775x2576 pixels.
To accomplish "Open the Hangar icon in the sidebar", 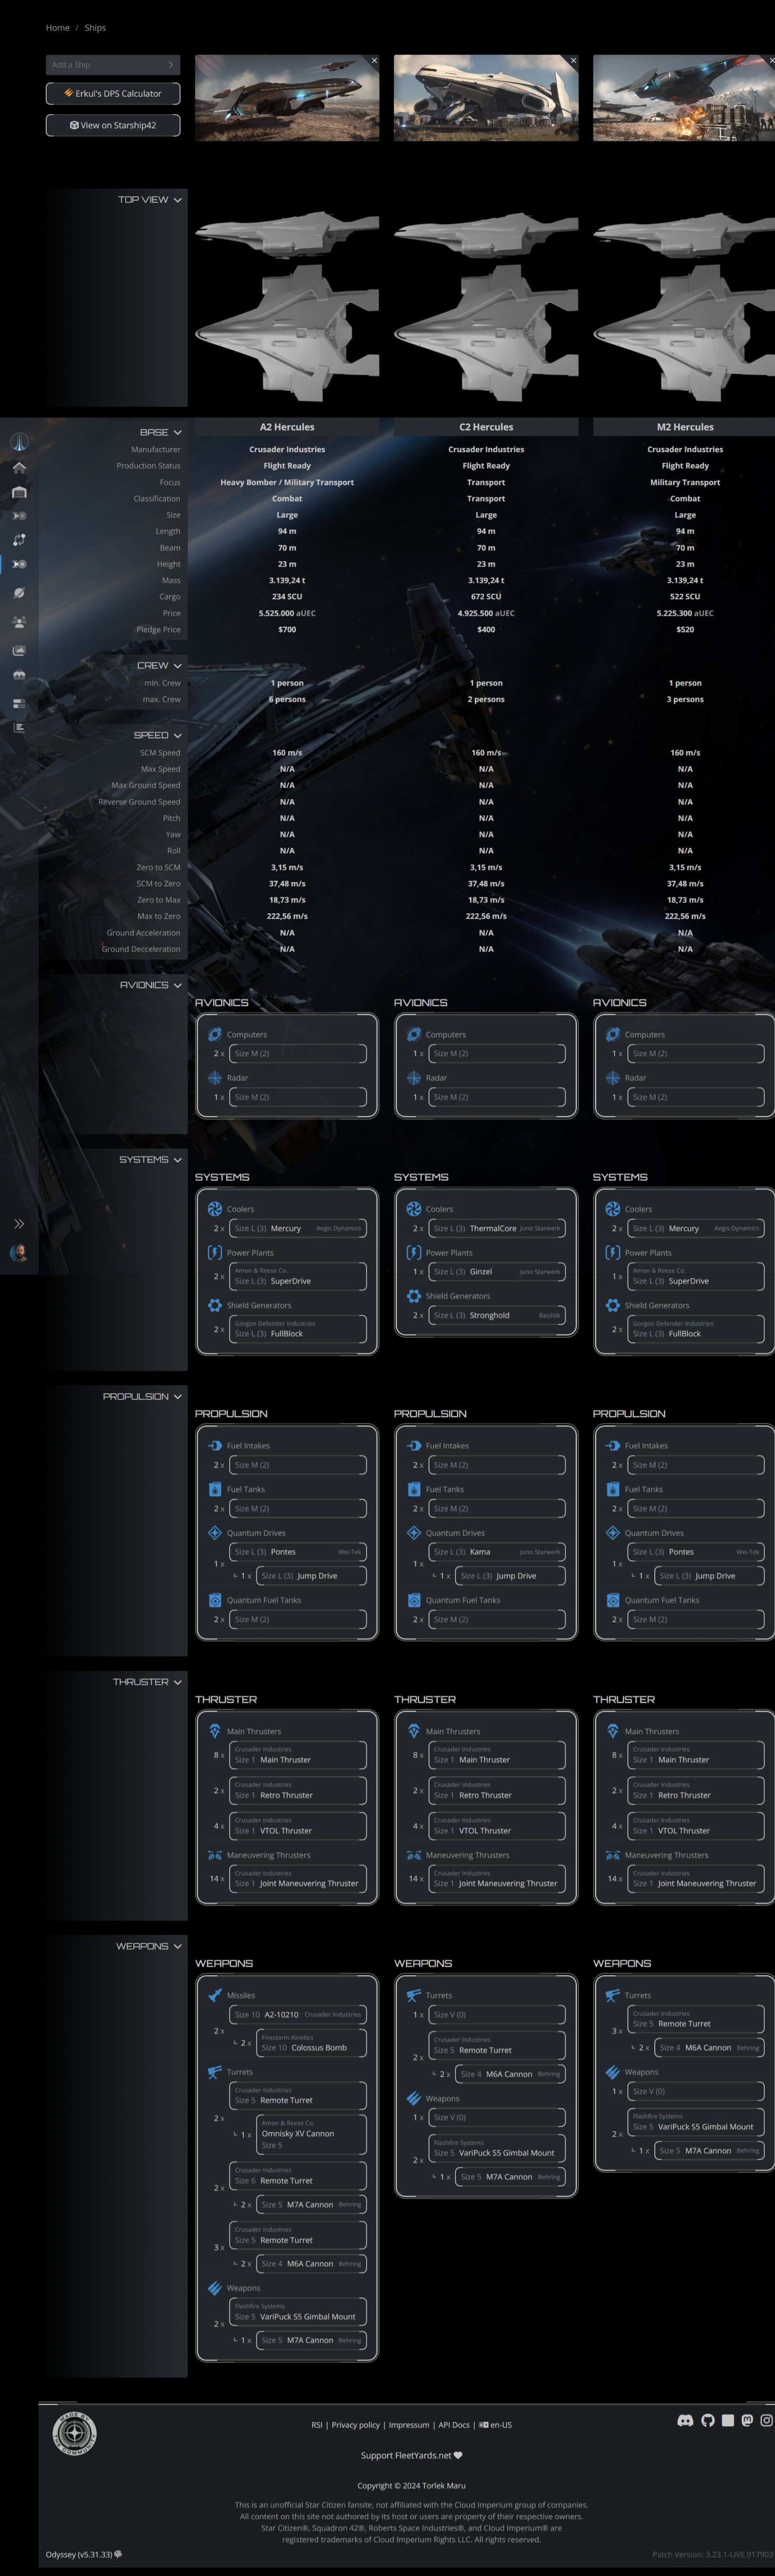I will pyautogui.click(x=18, y=493).
